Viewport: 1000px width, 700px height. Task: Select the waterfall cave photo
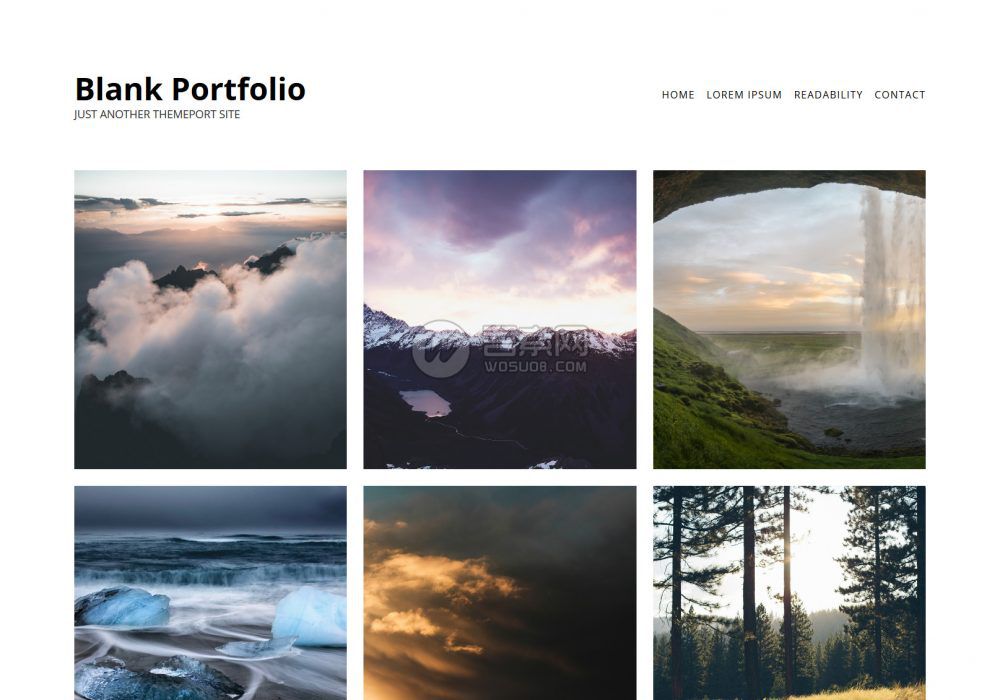tap(790, 319)
